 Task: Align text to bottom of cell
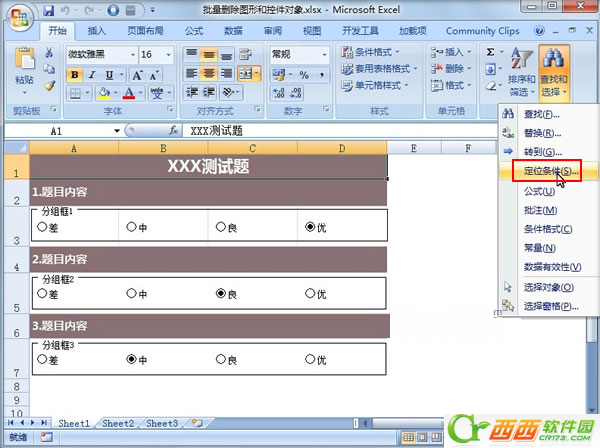tap(226, 55)
